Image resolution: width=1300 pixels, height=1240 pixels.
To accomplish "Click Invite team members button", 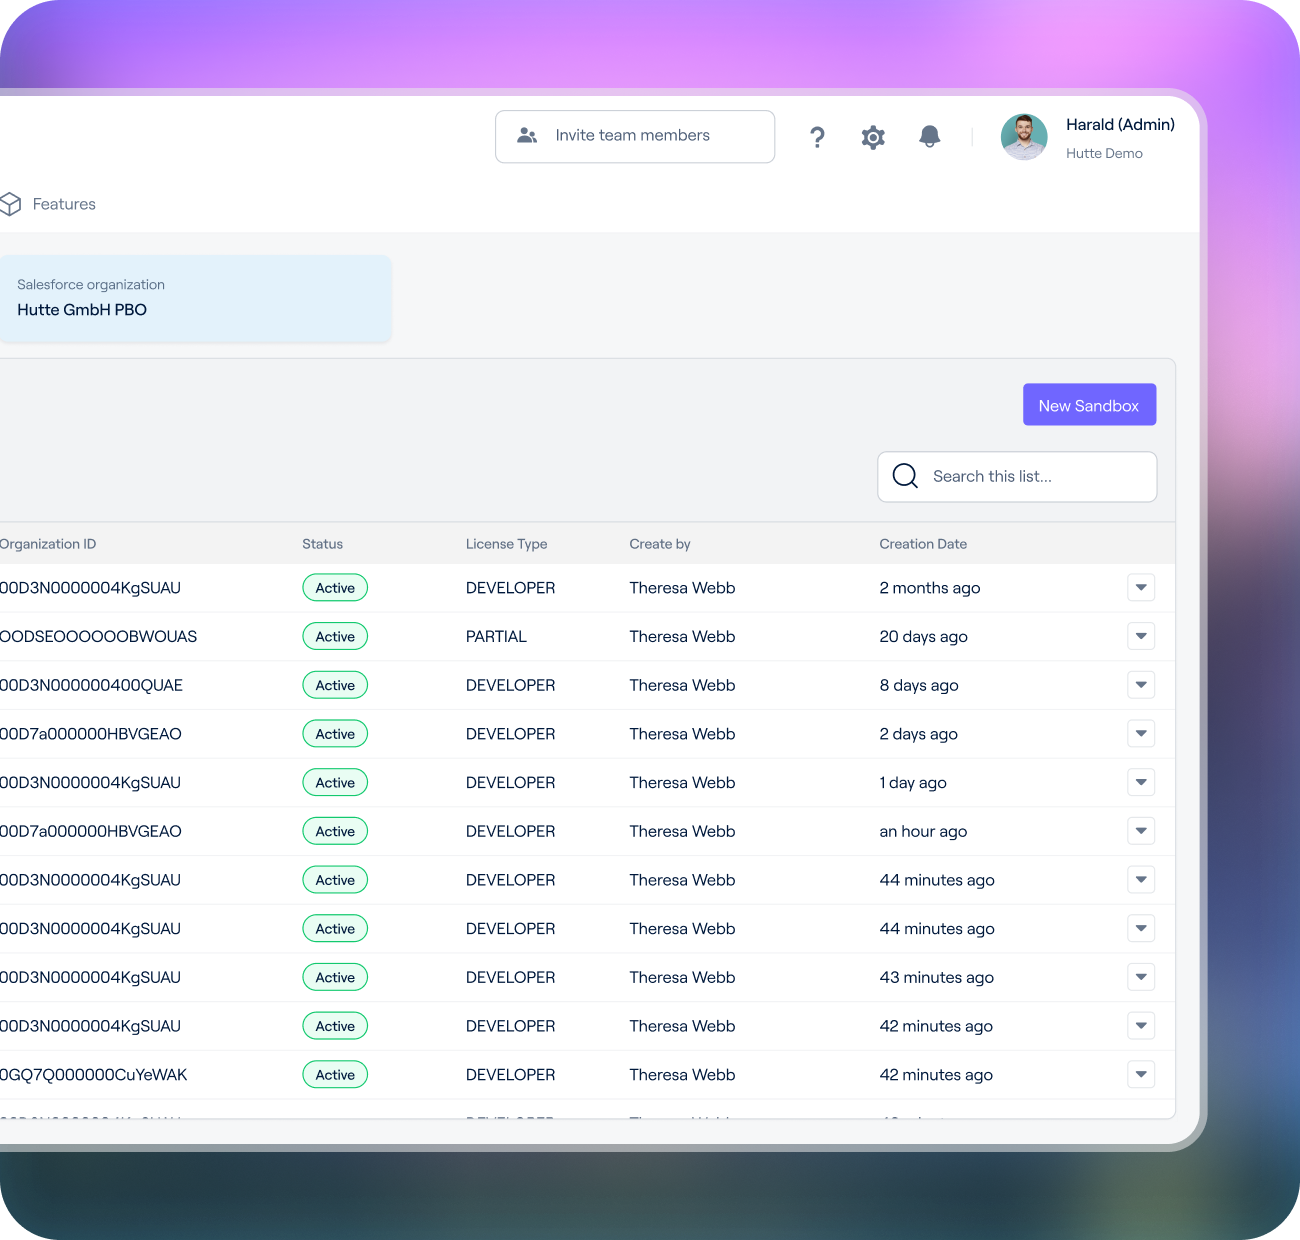I will [x=634, y=136].
